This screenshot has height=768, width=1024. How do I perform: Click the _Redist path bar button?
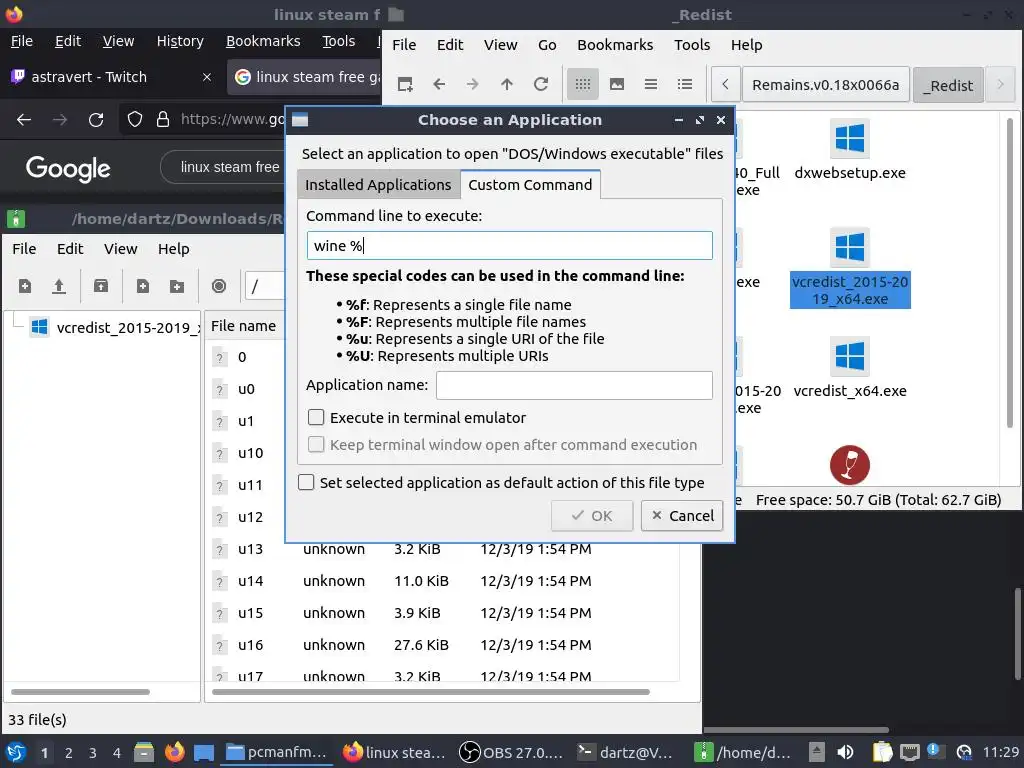click(948, 85)
